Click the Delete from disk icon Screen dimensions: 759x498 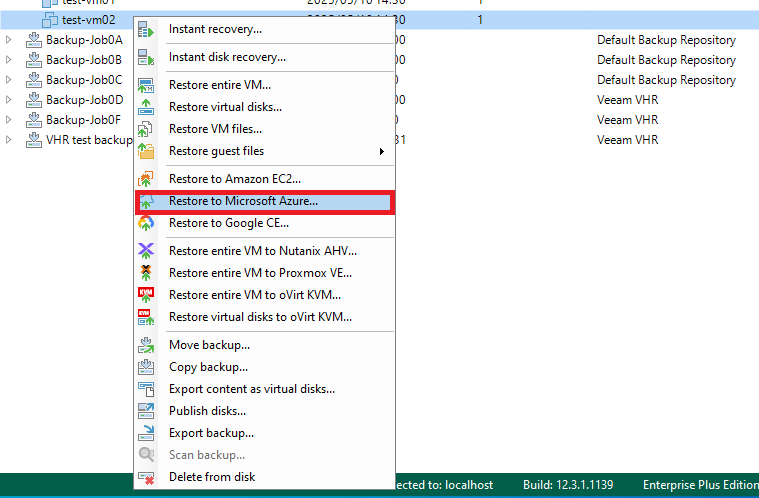tap(146, 477)
